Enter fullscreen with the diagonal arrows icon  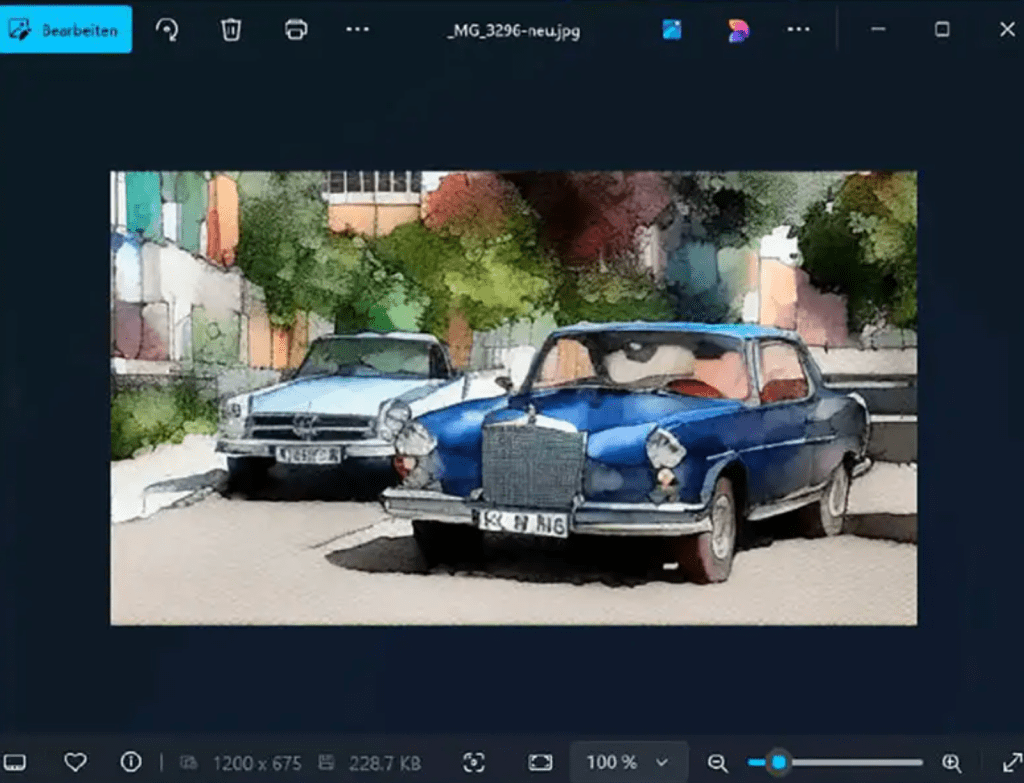coord(1012,762)
